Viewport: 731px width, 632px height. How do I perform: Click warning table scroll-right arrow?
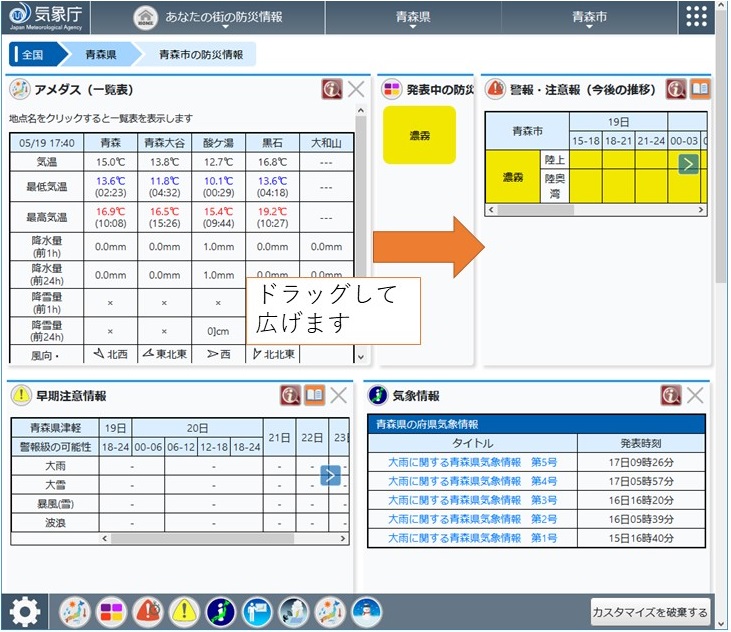[x=701, y=210]
